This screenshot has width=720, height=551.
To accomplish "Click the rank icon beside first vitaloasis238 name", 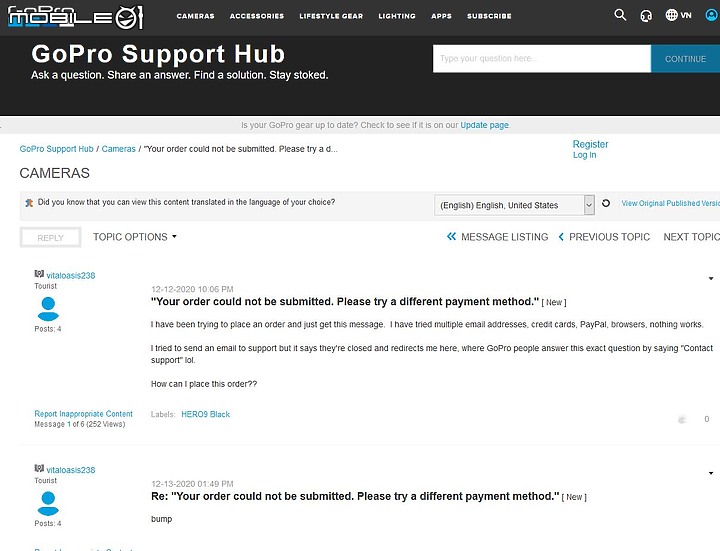I will click(39, 274).
